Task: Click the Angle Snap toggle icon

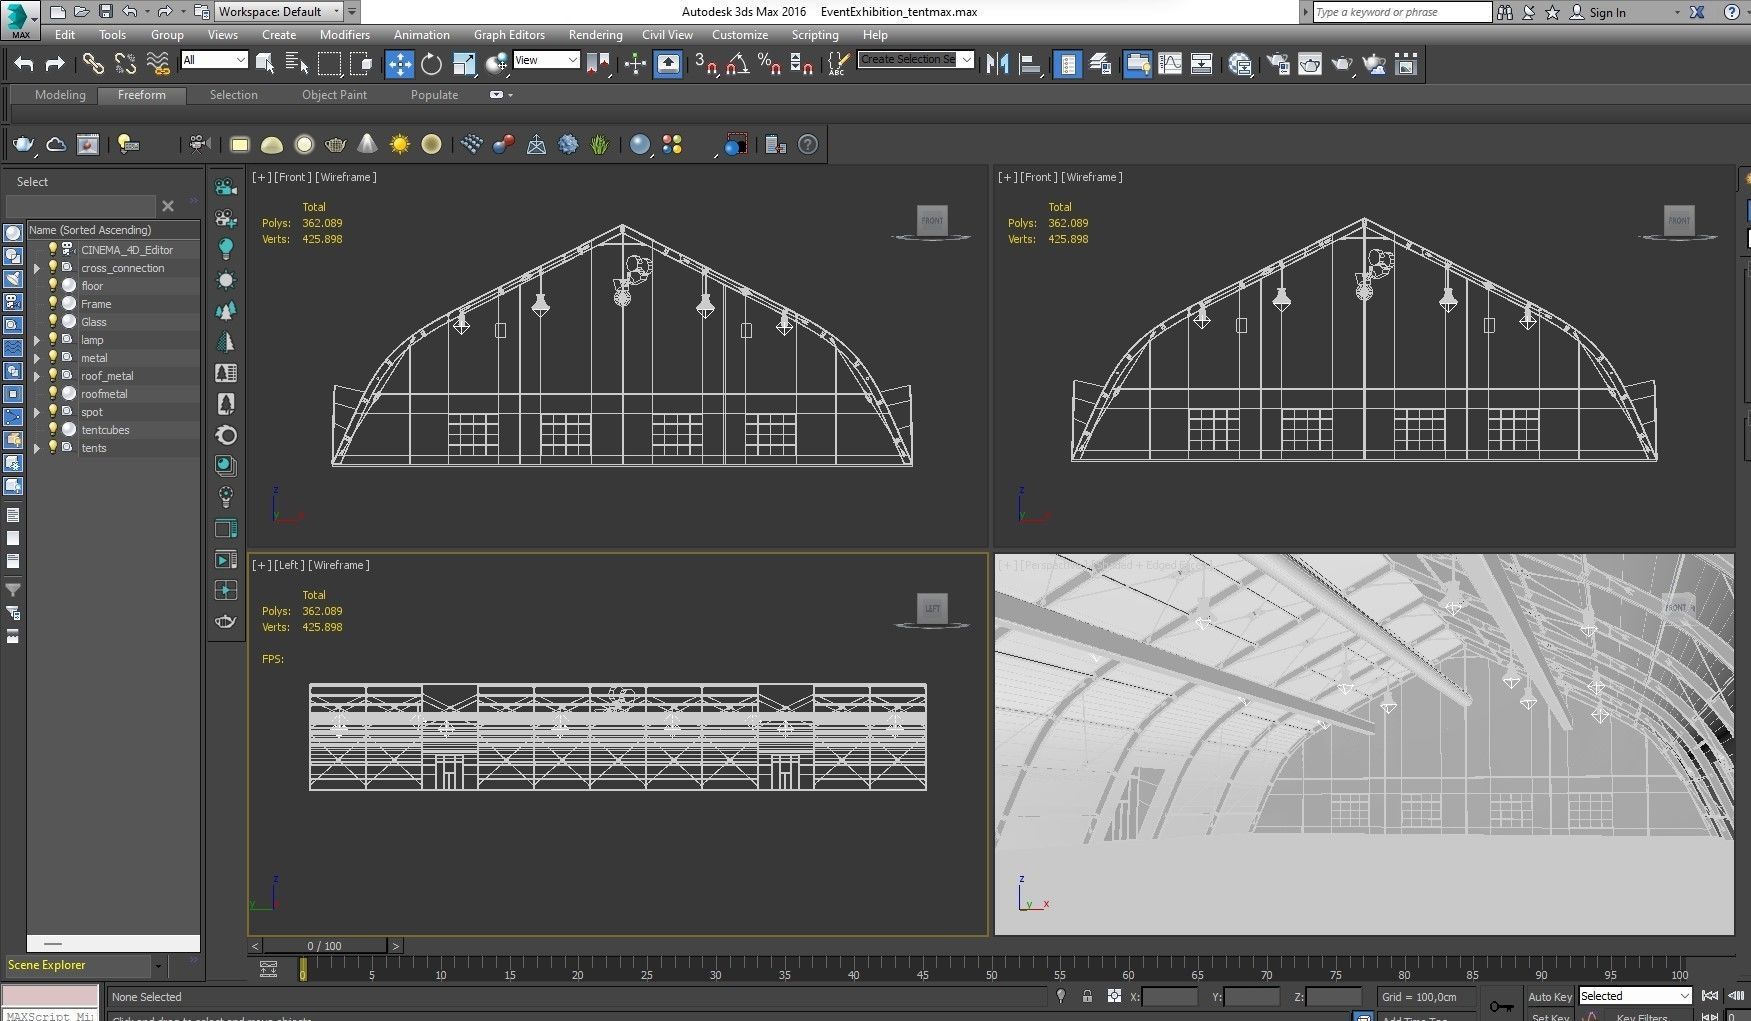Action: tap(737, 65)
